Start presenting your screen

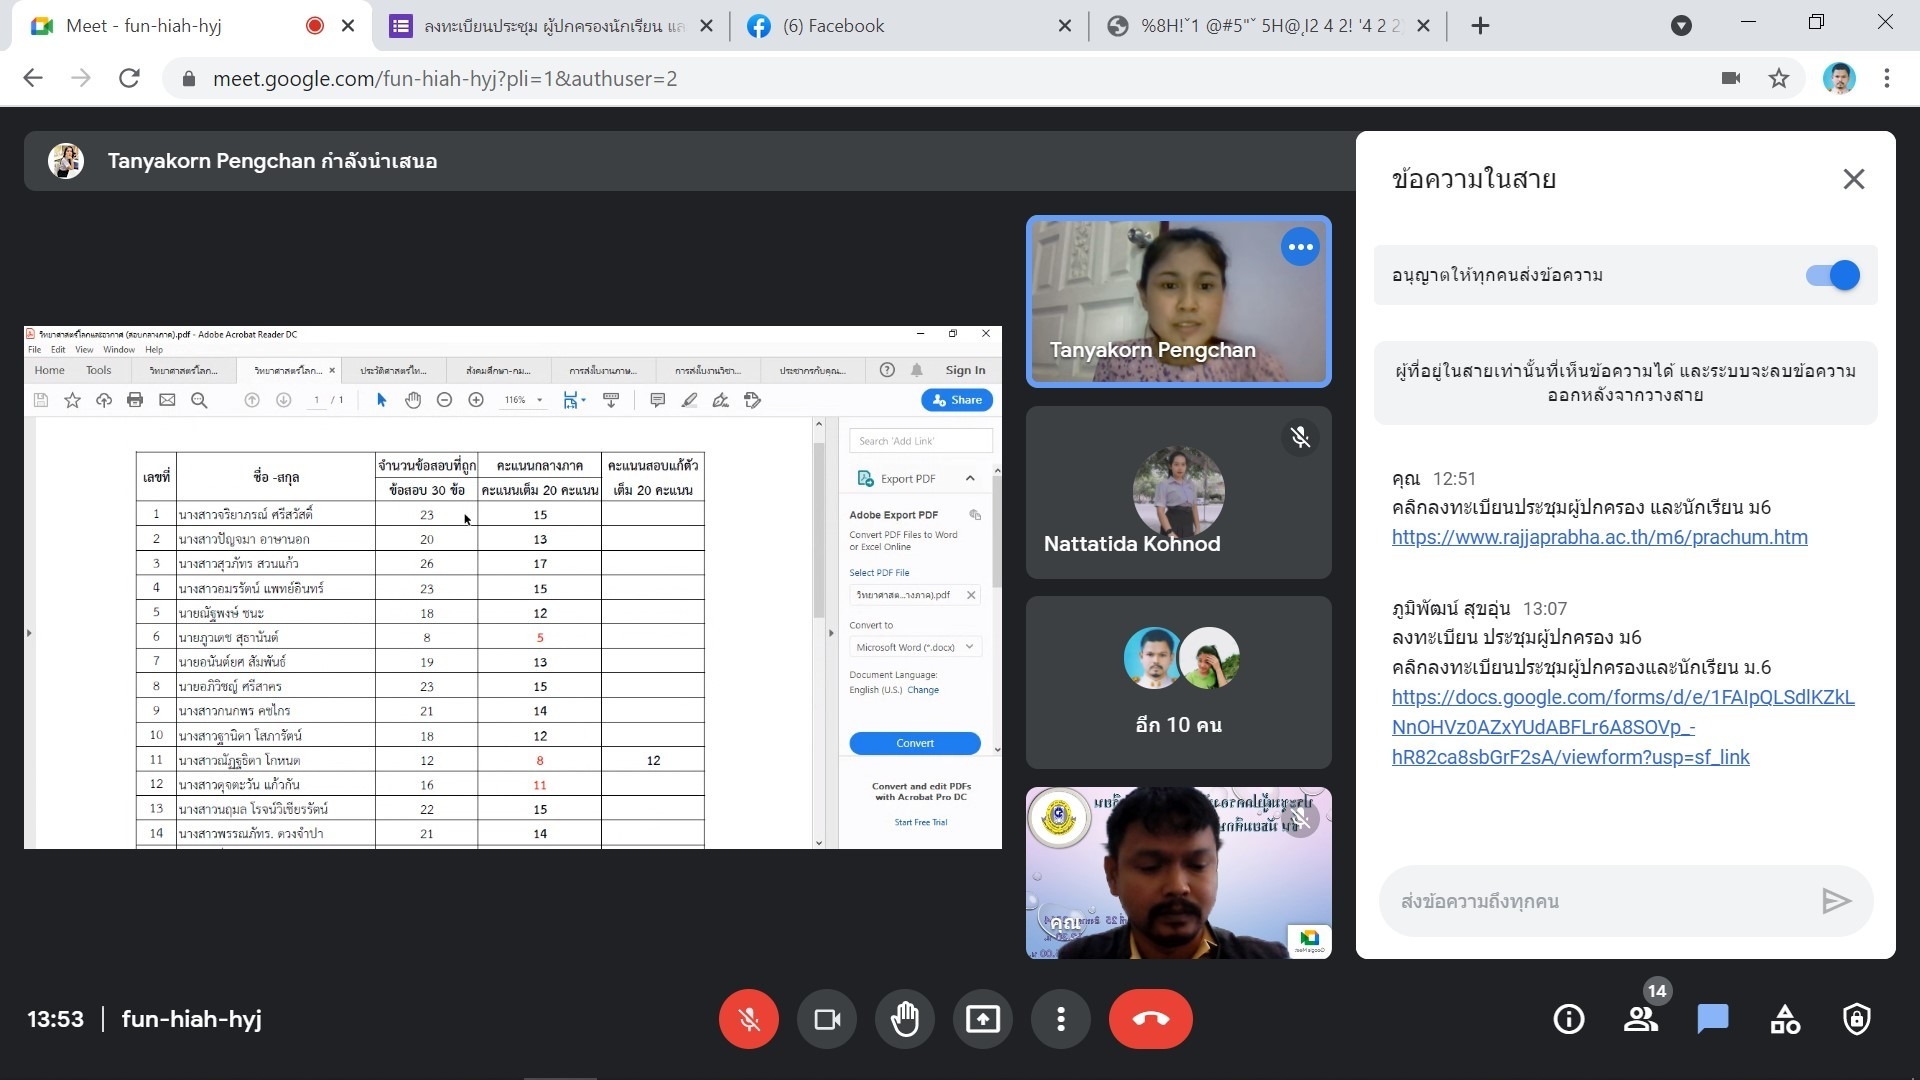(x=983, y=1019)
